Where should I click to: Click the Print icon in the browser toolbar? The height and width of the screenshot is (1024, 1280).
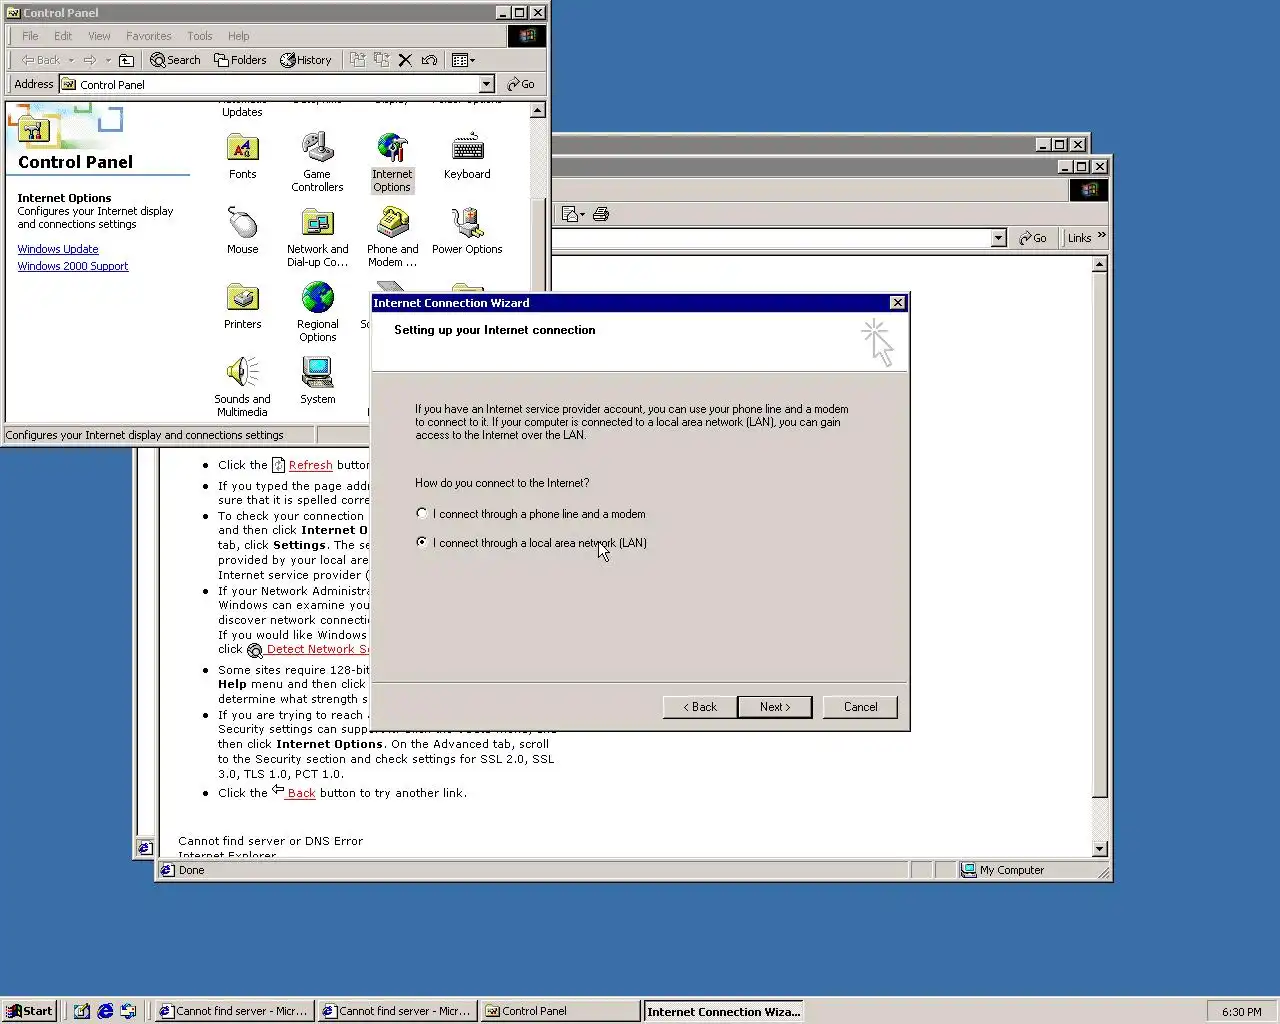pyautogui.click(x=601, y=214)
